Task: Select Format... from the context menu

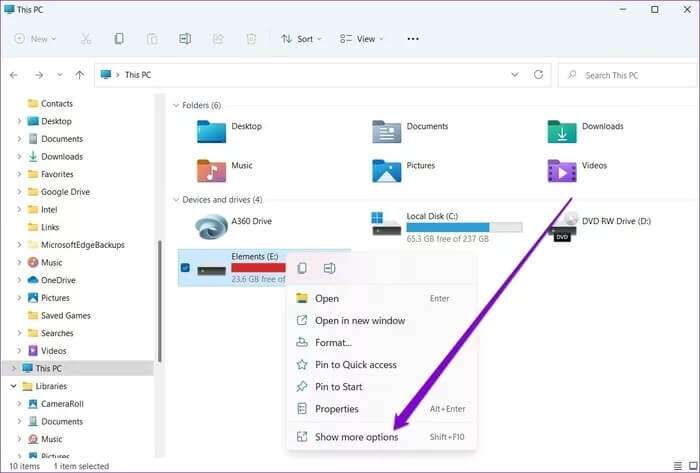Action: pyautogui.click(x=381, y=342)
